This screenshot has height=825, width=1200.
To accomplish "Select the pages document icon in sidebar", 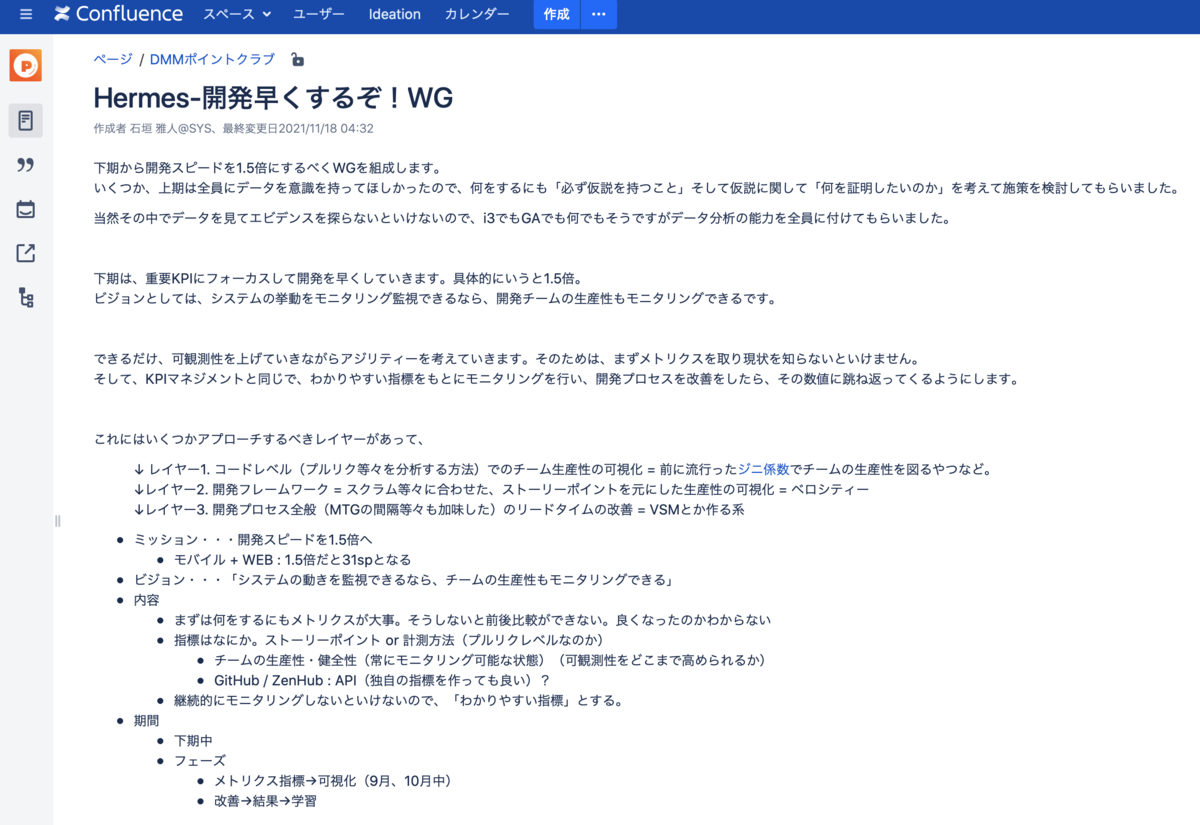I will click(x=26, y=120).
